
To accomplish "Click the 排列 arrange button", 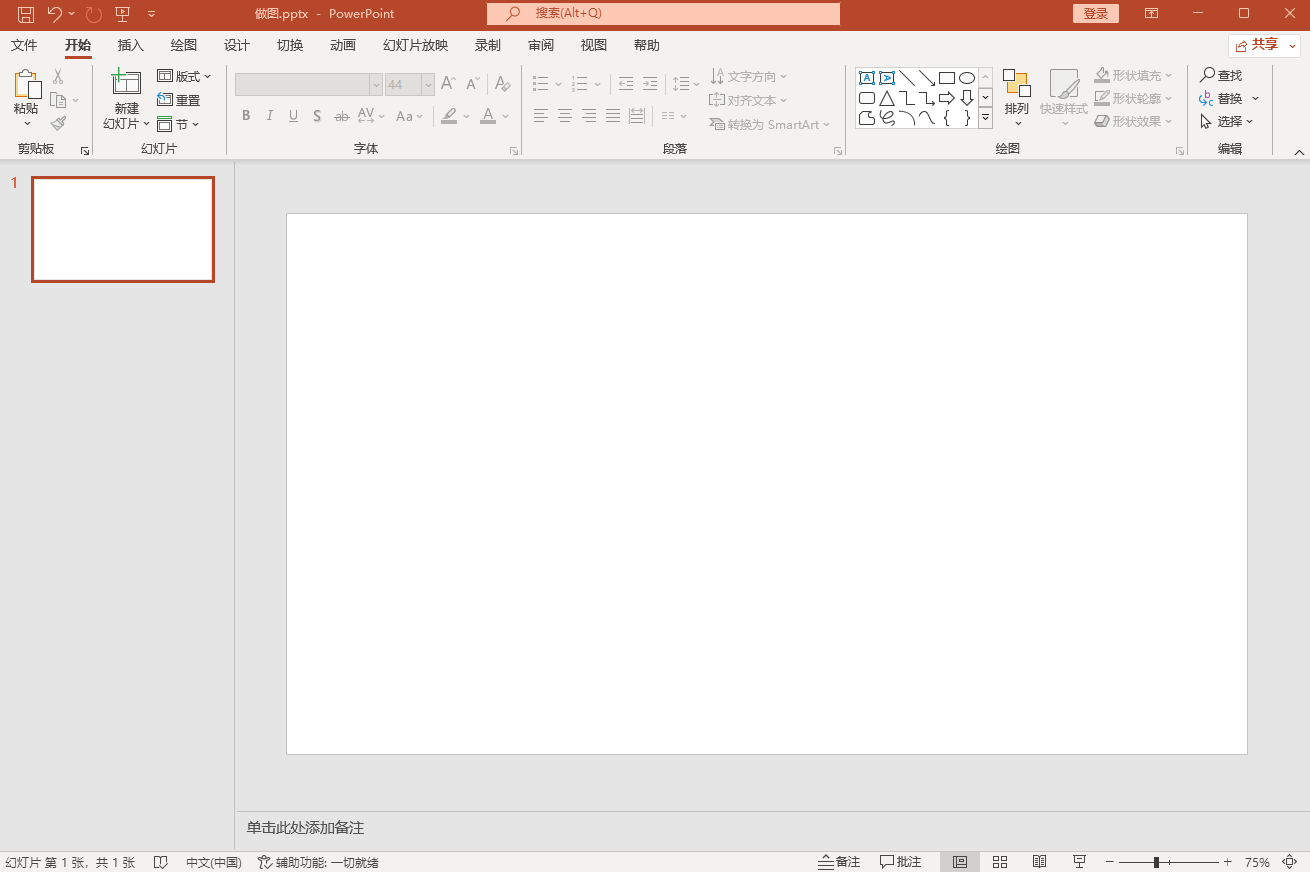I will pyautogui.click(x=1017, y=98).
